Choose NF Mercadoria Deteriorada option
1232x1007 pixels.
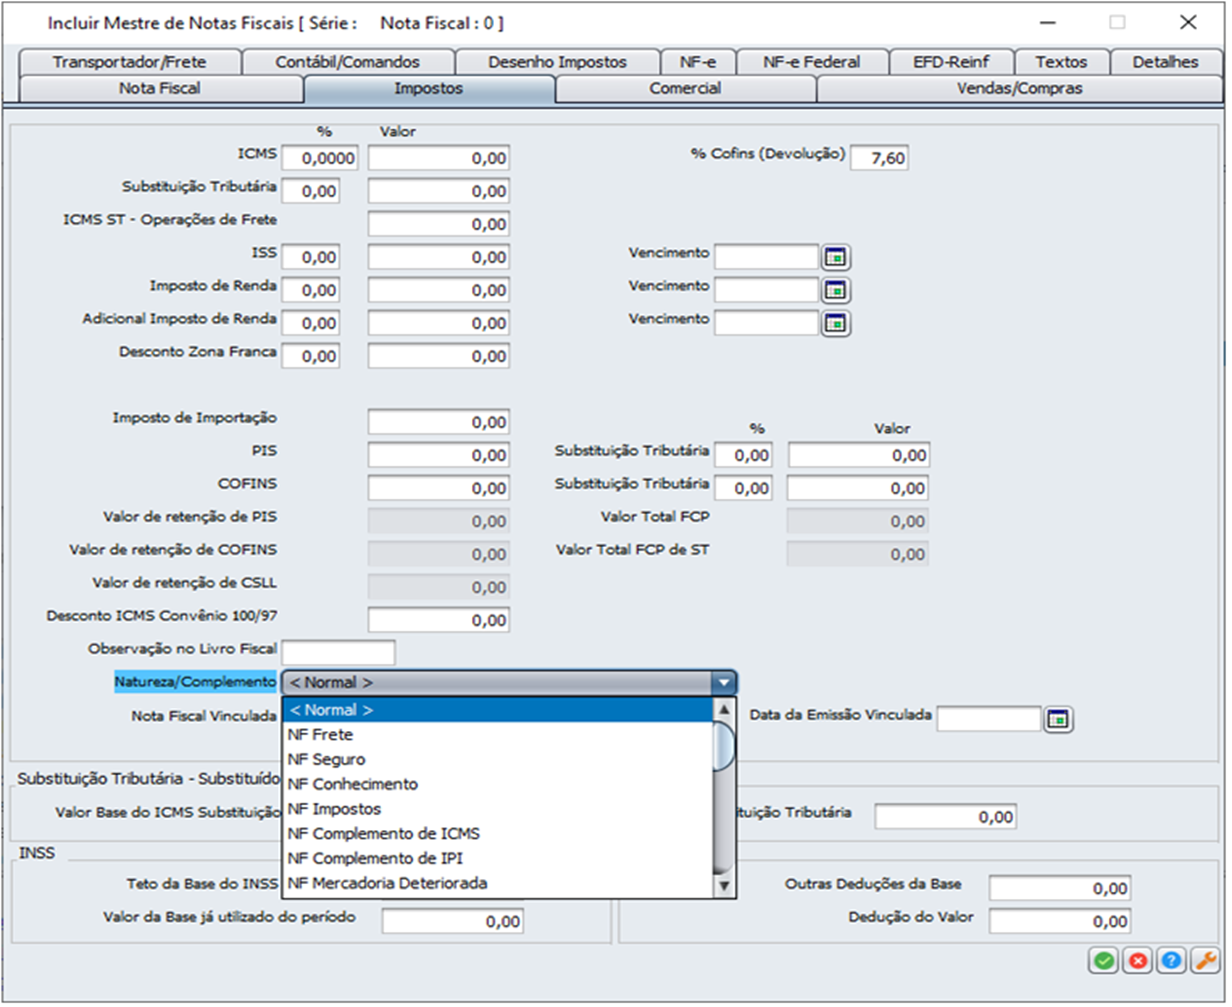pos(498,884)
